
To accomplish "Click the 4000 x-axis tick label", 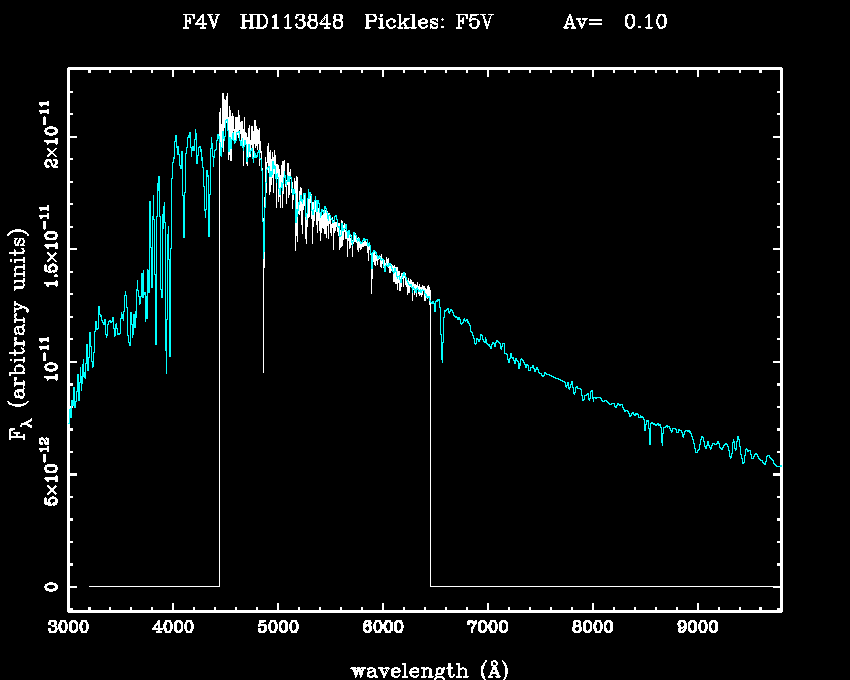I will point(173,628).
